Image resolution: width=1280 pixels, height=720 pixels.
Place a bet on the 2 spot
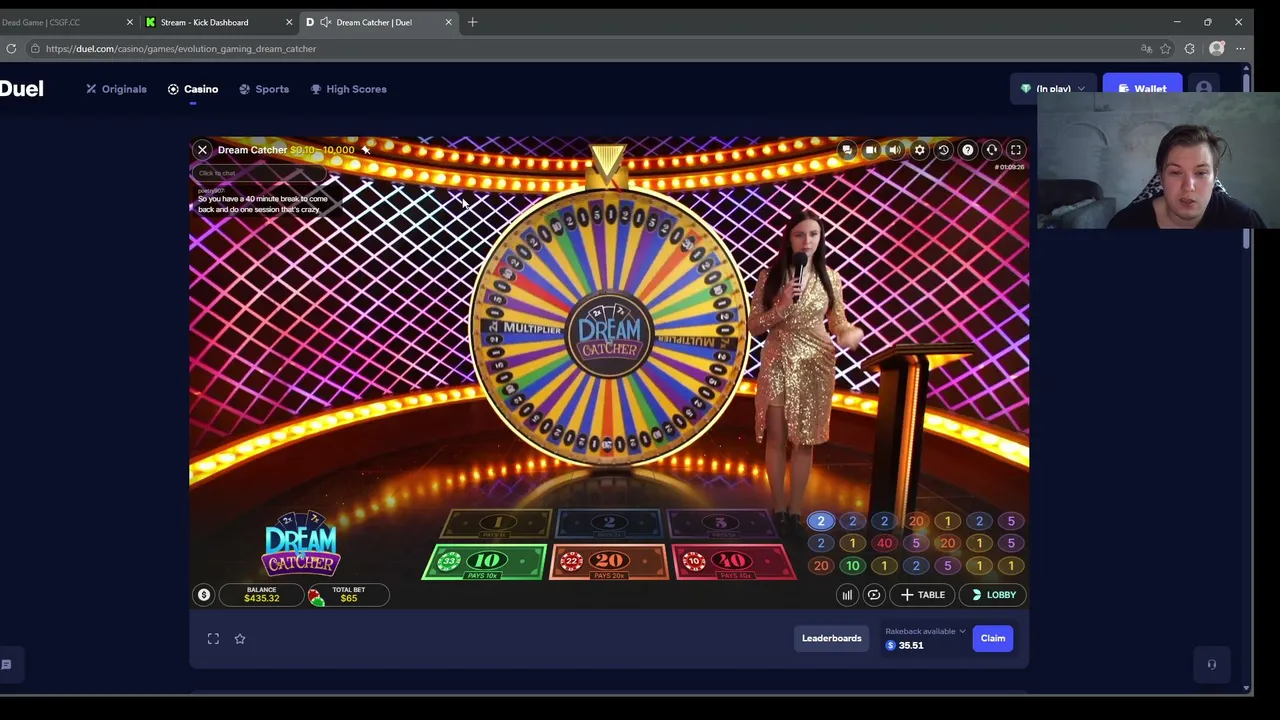(x=609, y=523)
